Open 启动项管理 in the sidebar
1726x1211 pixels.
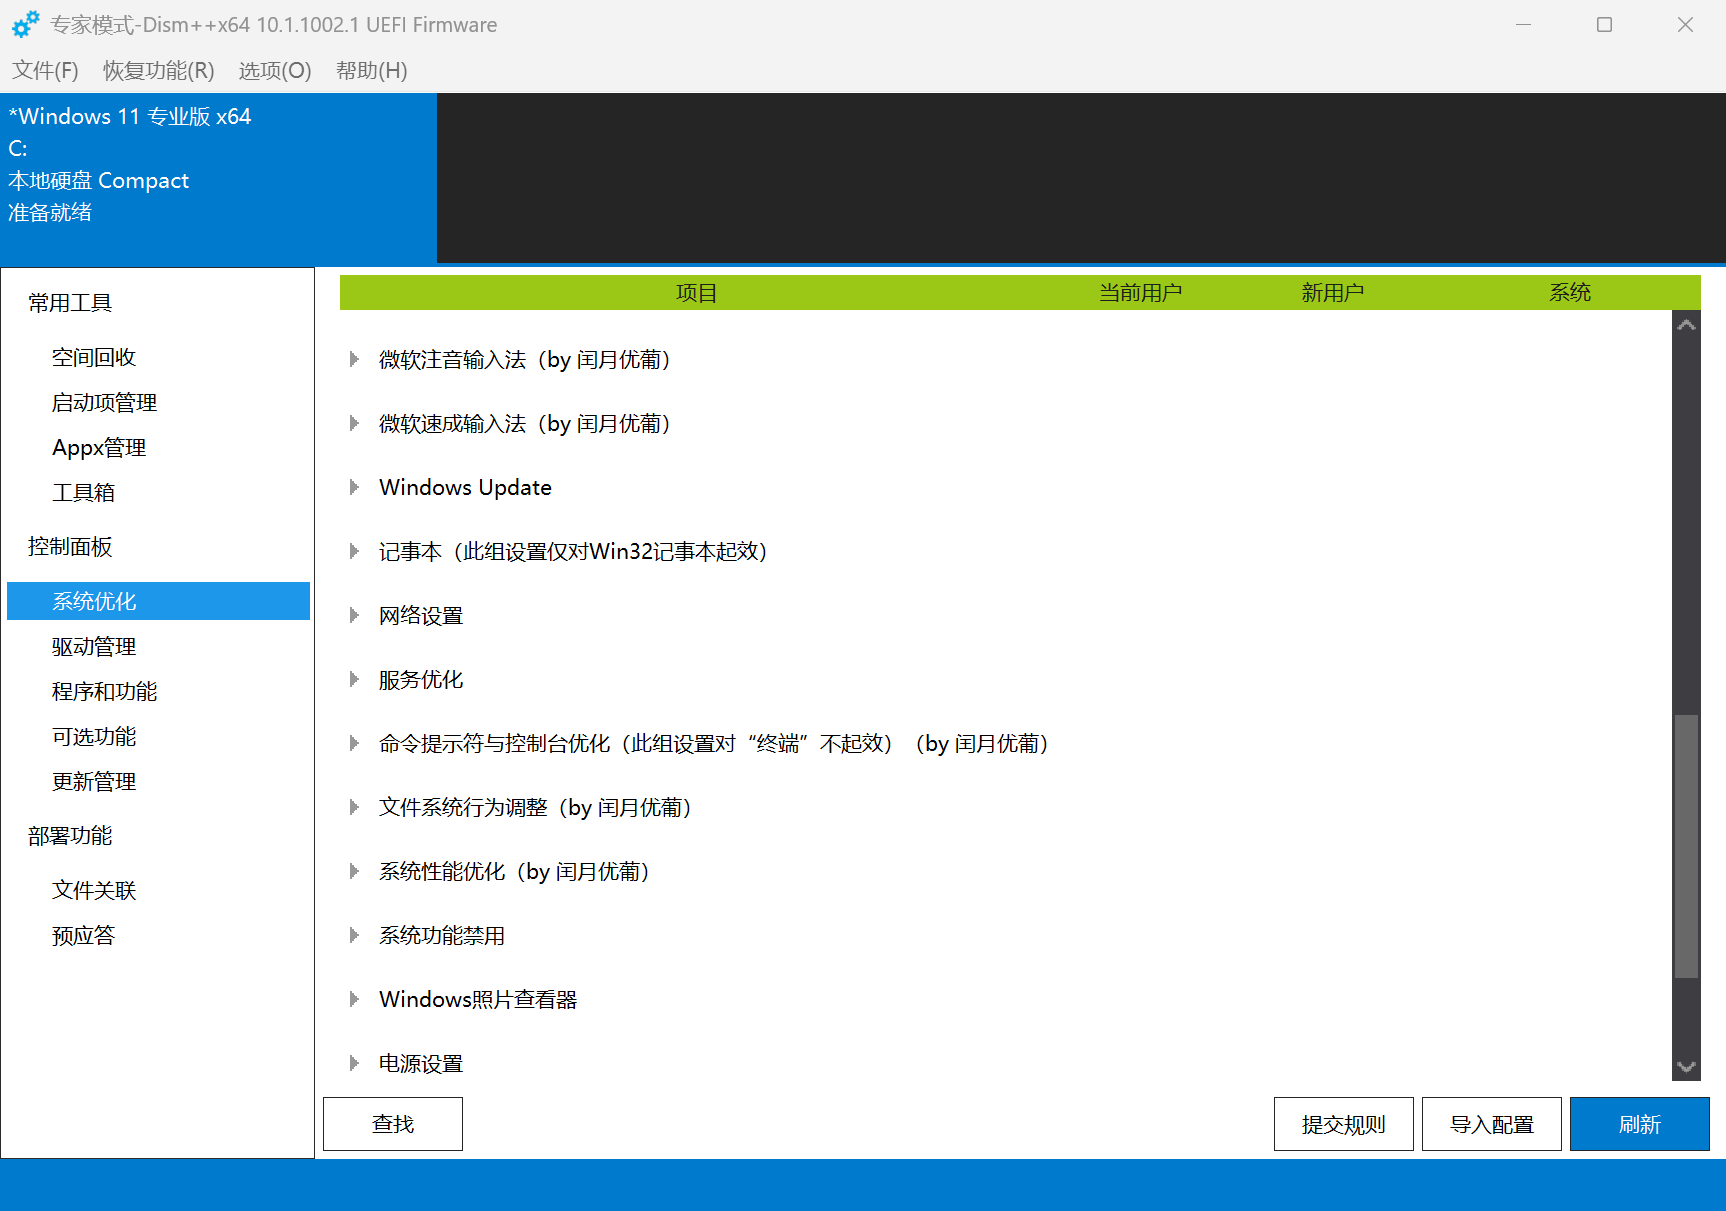104,402
